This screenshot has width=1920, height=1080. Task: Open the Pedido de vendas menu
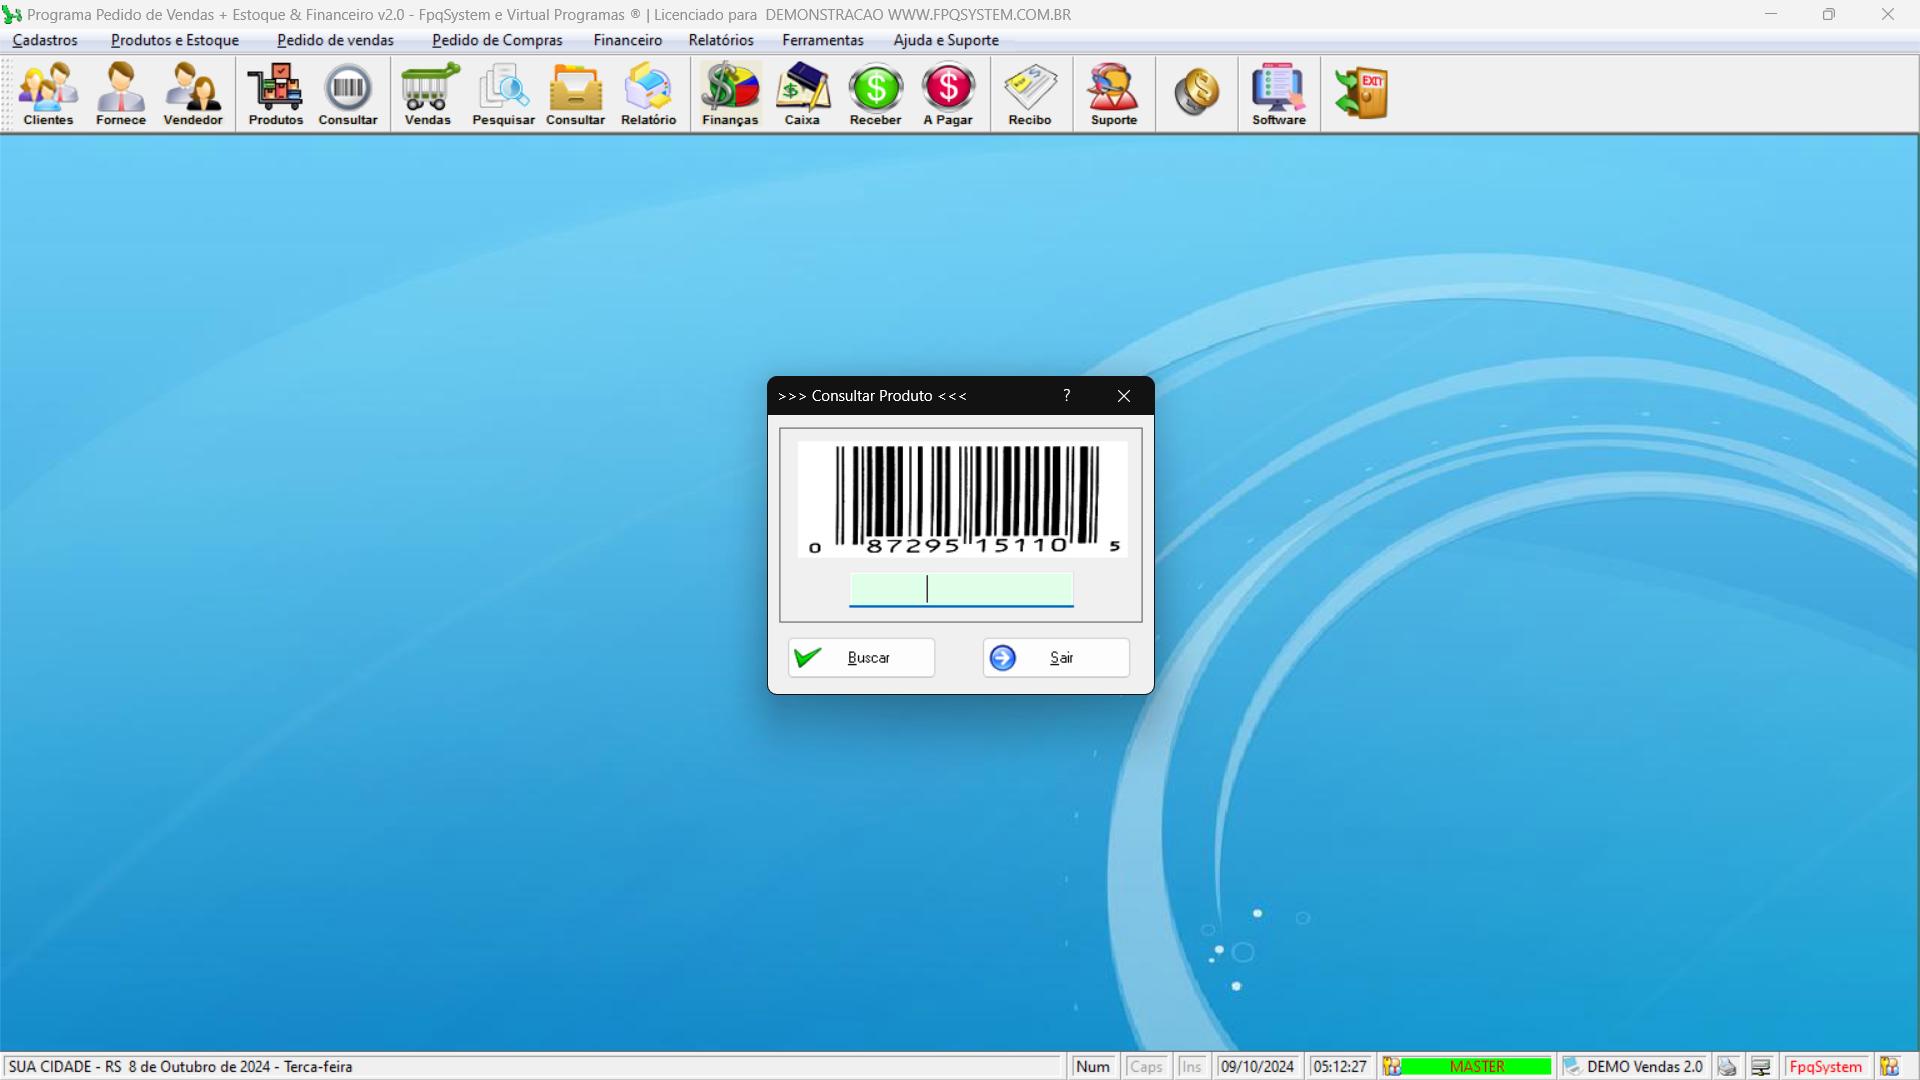point(335,40)
